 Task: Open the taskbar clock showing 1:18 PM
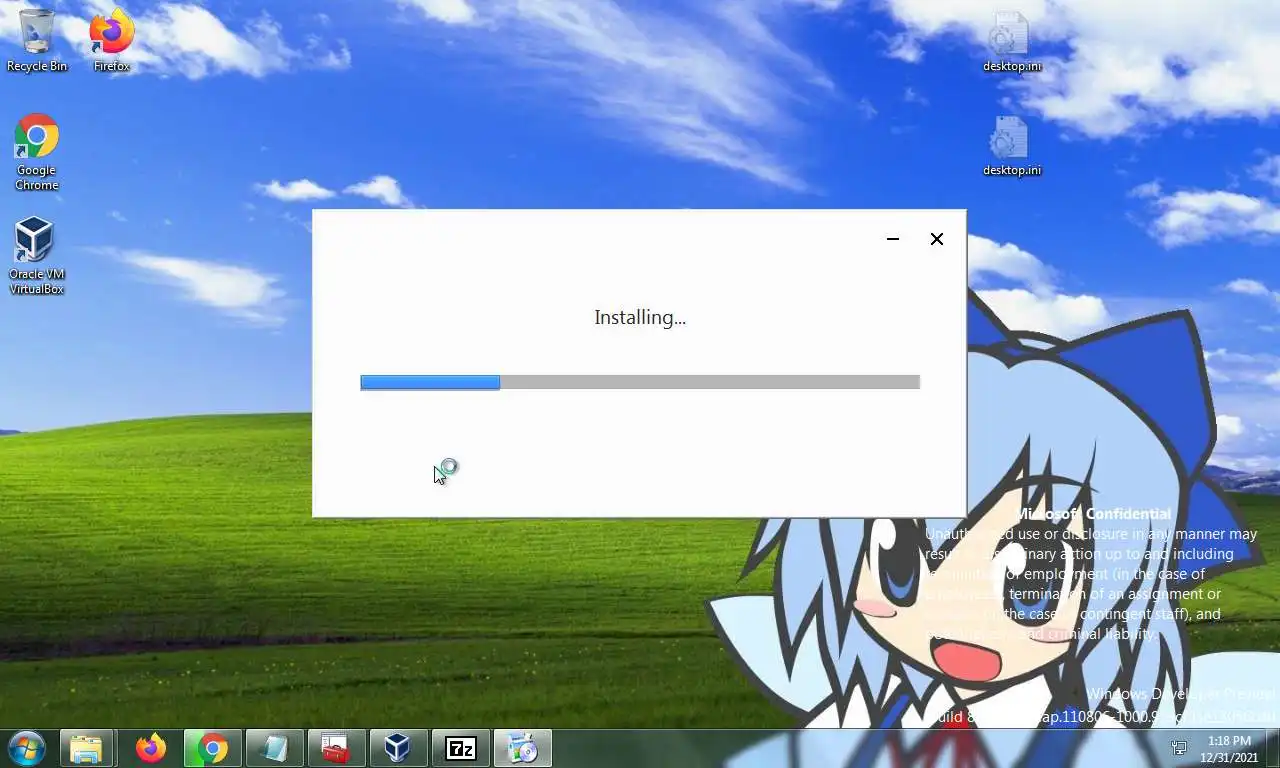click(x=1229, y=749)
